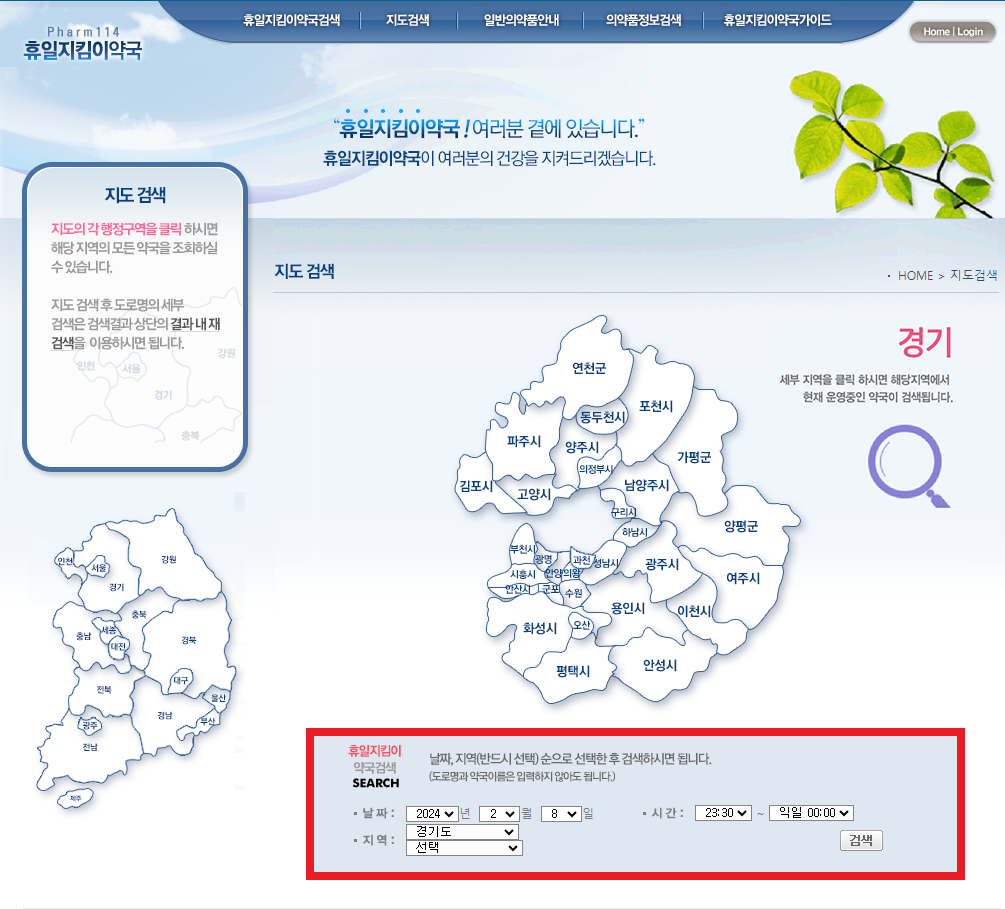Image resolution: width=1005 pixels, height=909 pixels.
Task: Select 경남 on the Korea map
Action: coord(165,715)
